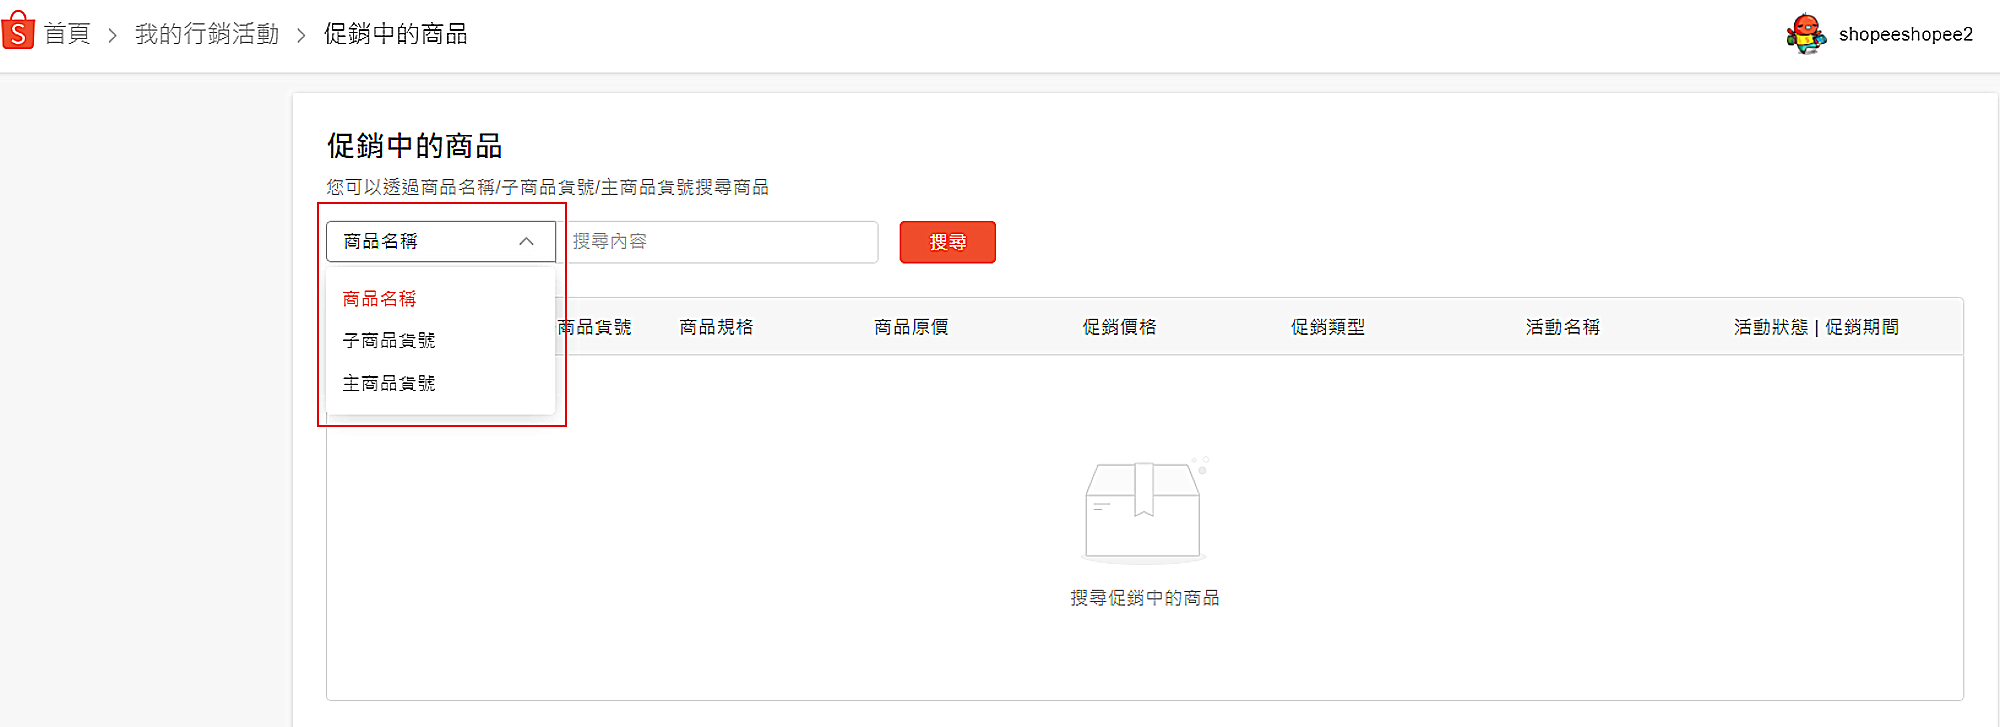Open the shopeeshopee2 account name
2000x727 pixels.
[1905, 34]
